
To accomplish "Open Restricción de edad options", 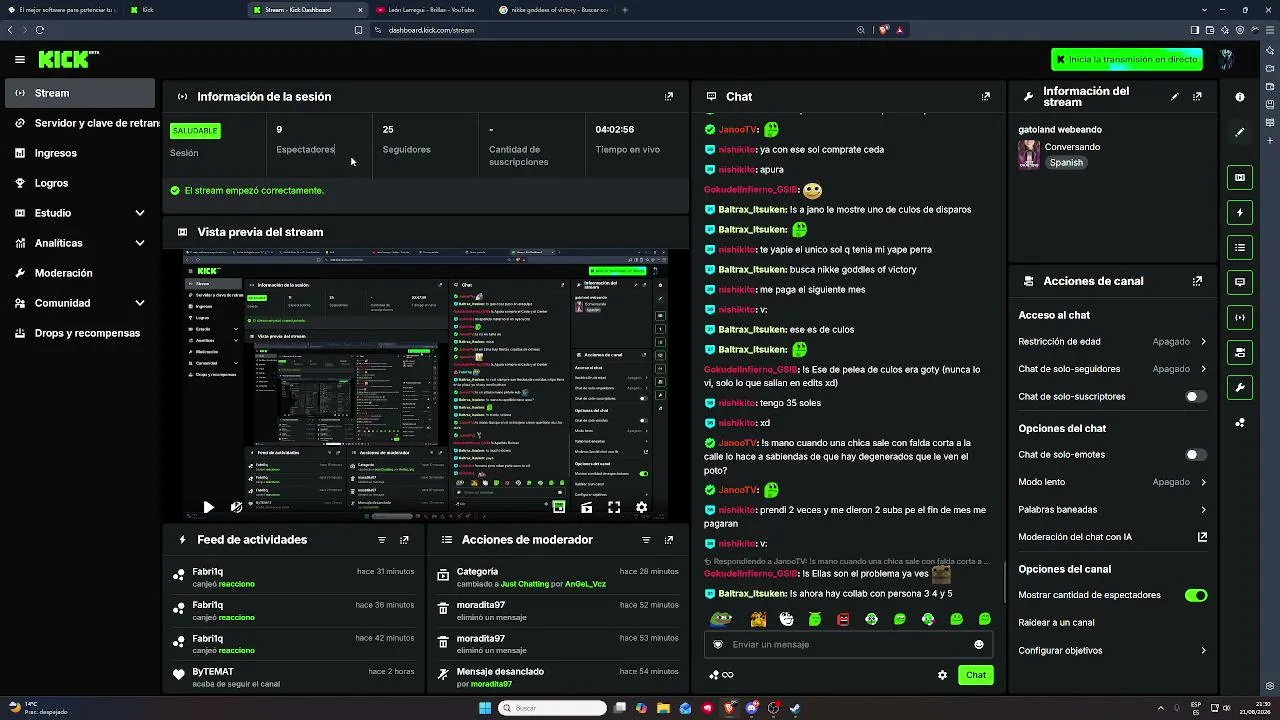I will coord(1113,342).
